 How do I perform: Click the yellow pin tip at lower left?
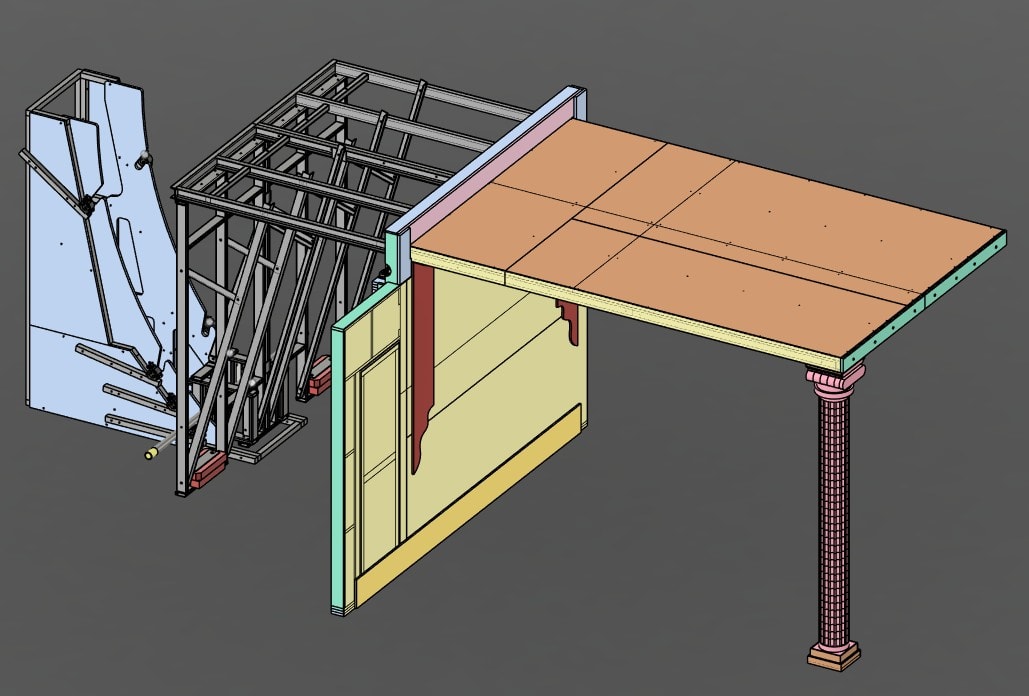[153, 453]
